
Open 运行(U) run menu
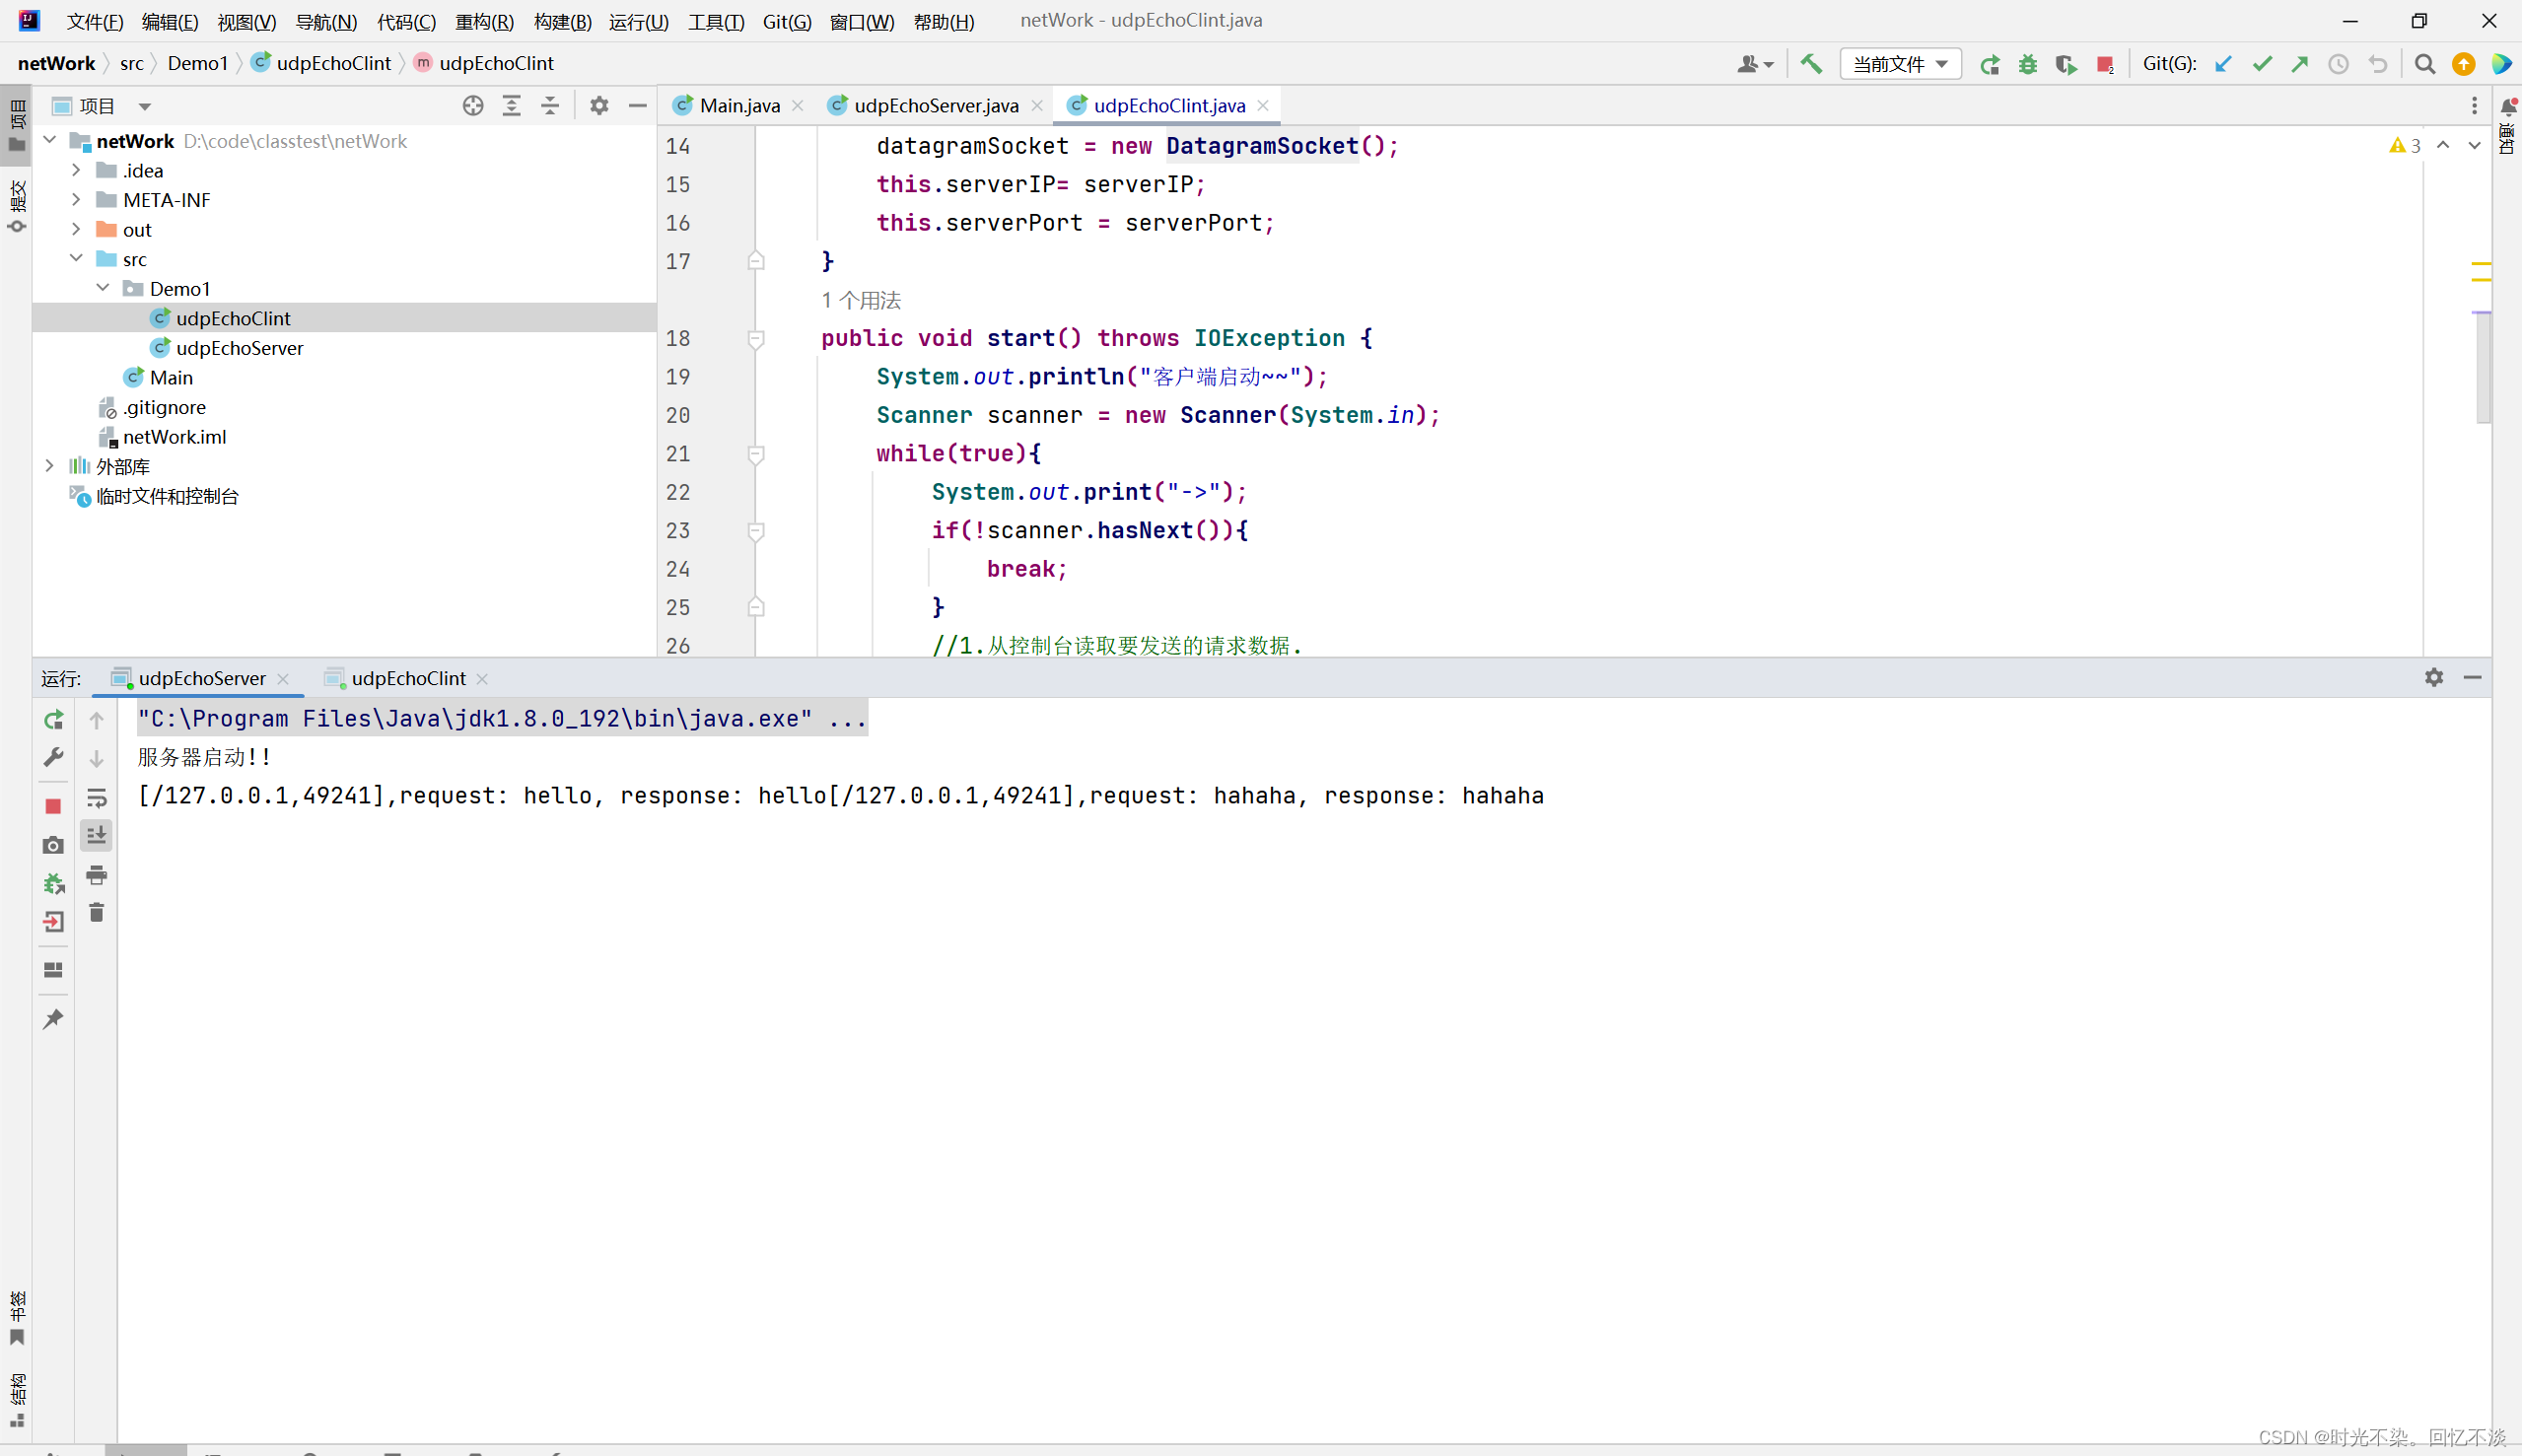click(x=638, y=21)
